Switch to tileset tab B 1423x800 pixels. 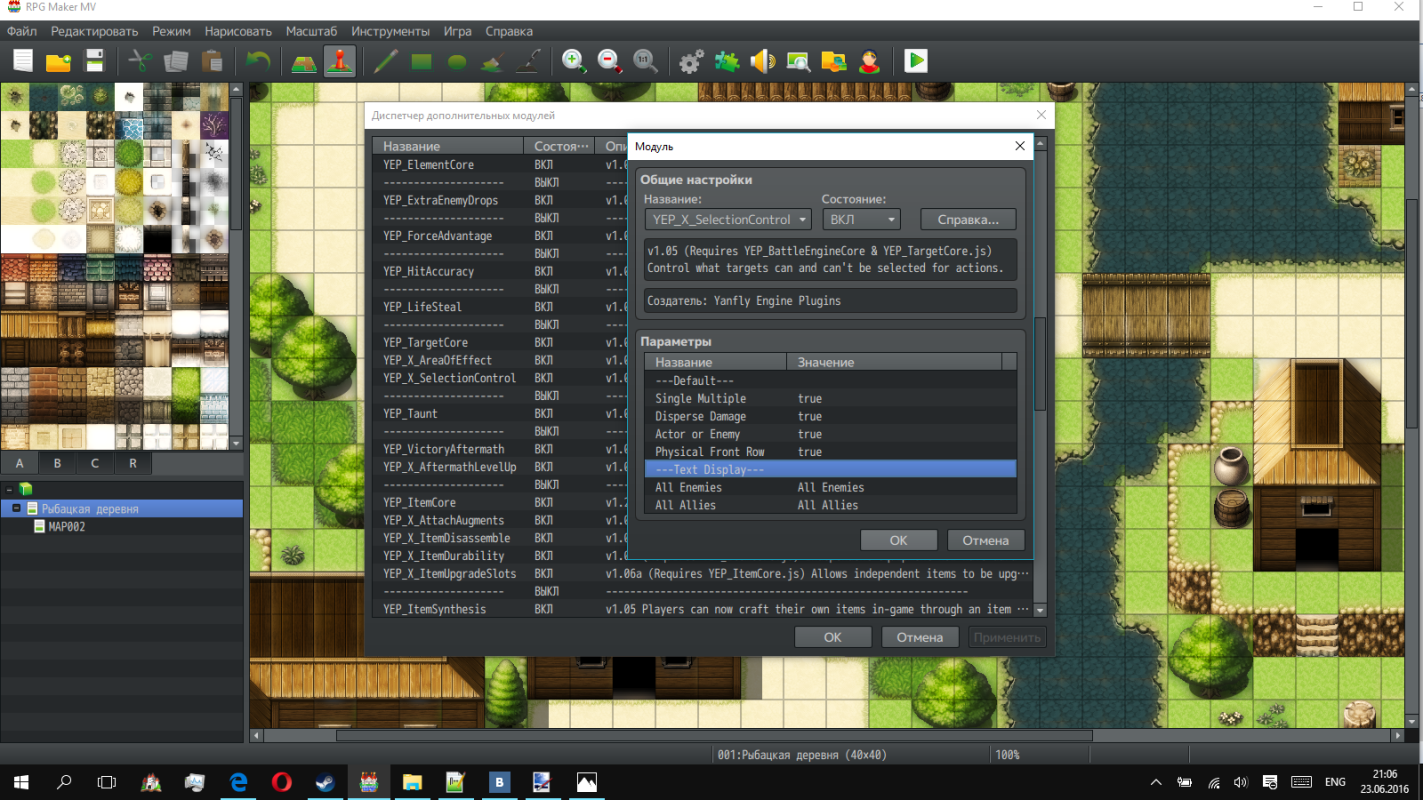pos(58,463)
